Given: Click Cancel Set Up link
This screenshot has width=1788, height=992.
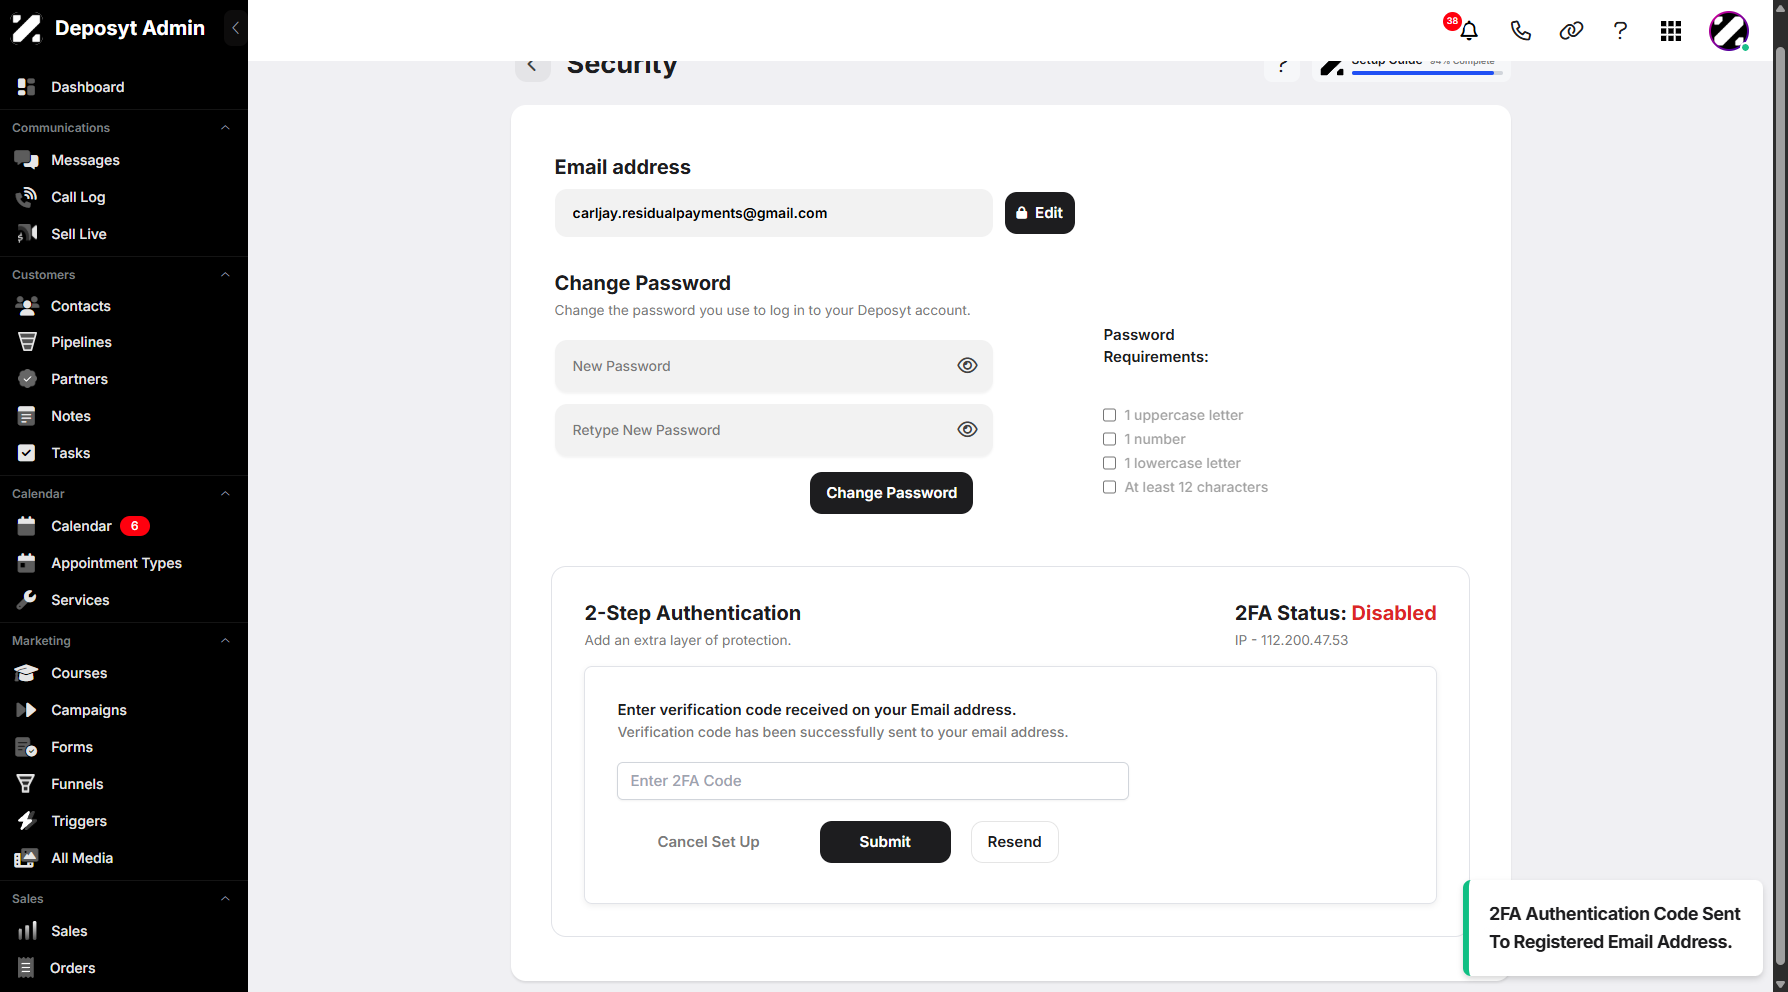Looking at the screenshot, I should (708, 842).
